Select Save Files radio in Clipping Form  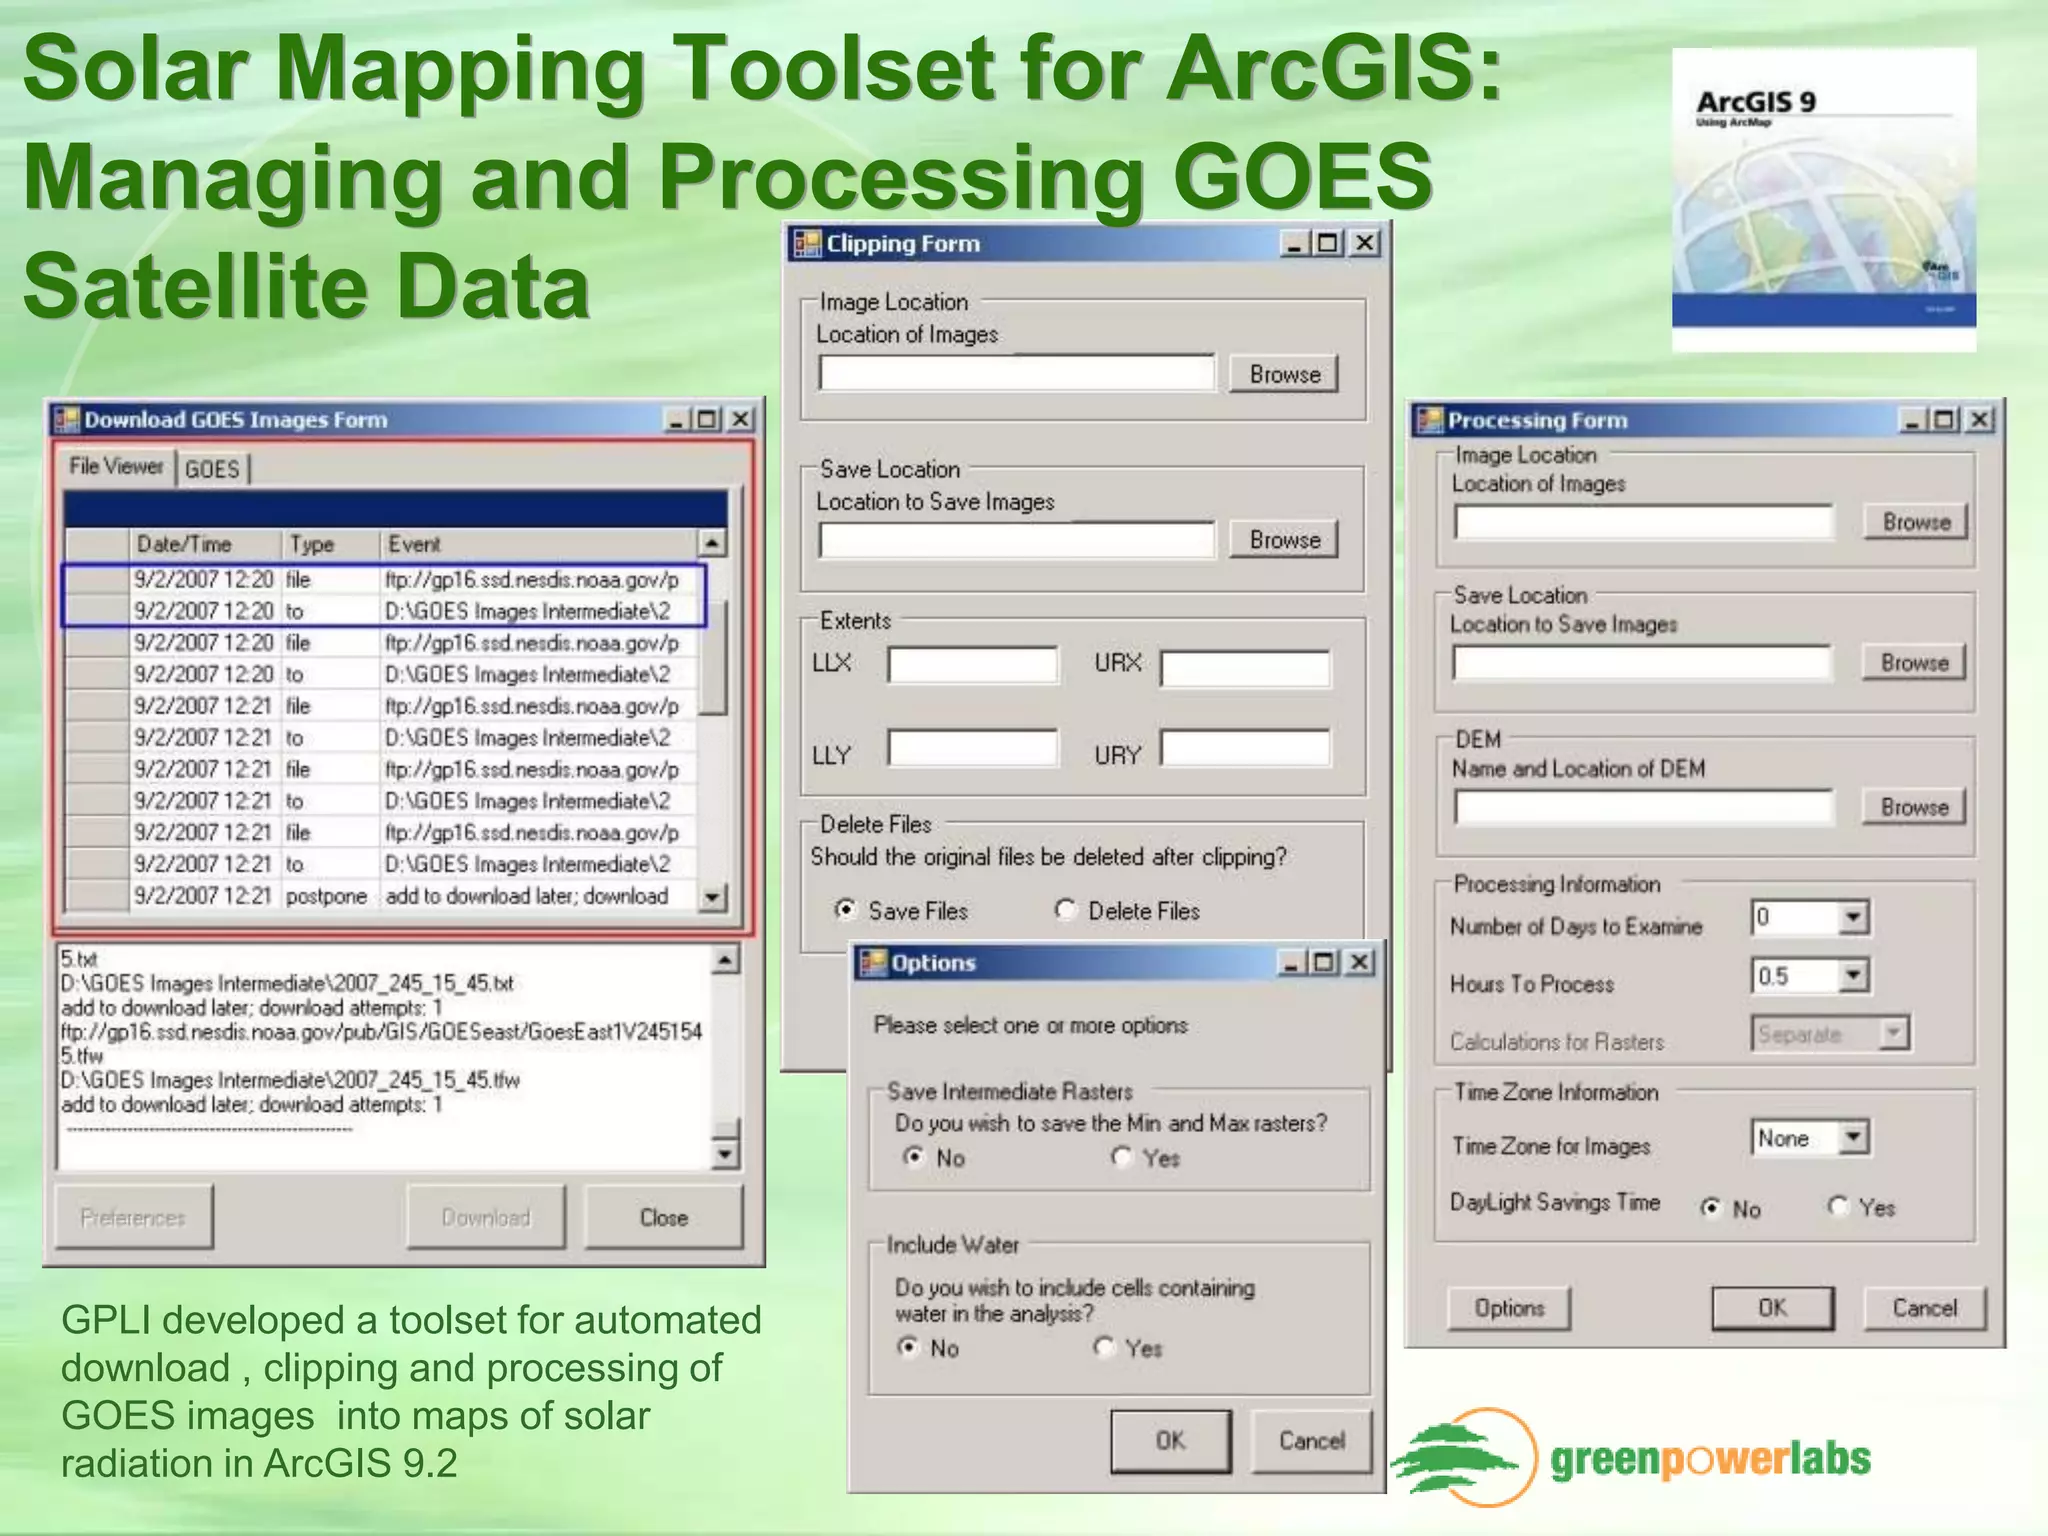tap(846, 909)
